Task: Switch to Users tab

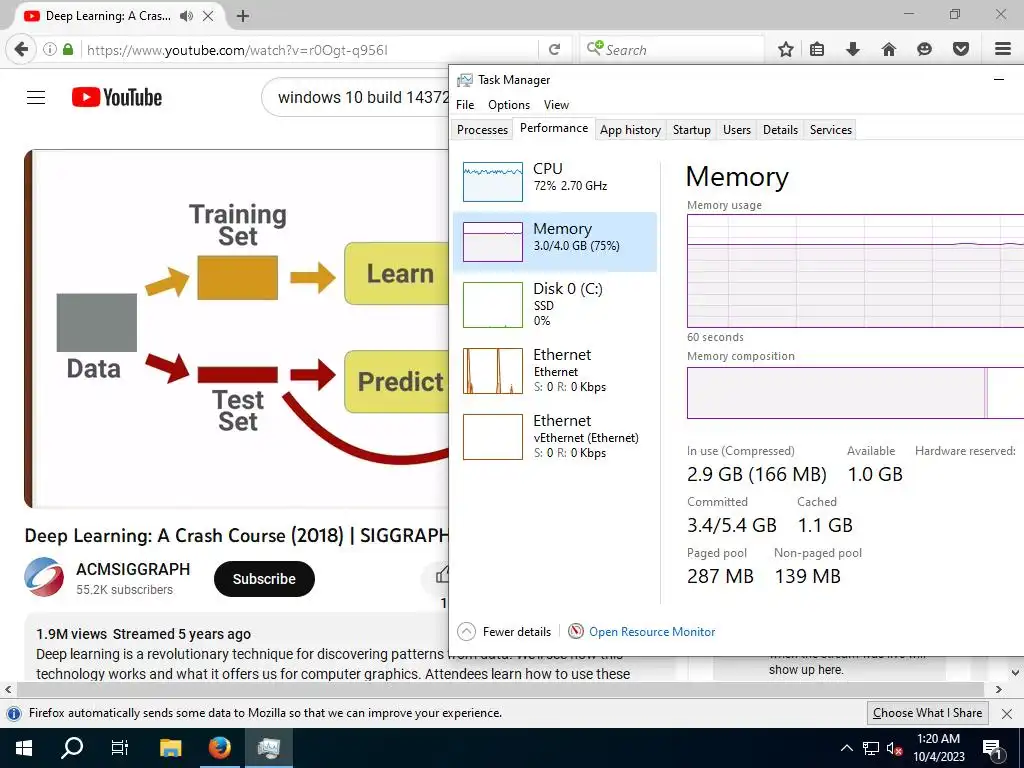Action: [x=737, y=130]
